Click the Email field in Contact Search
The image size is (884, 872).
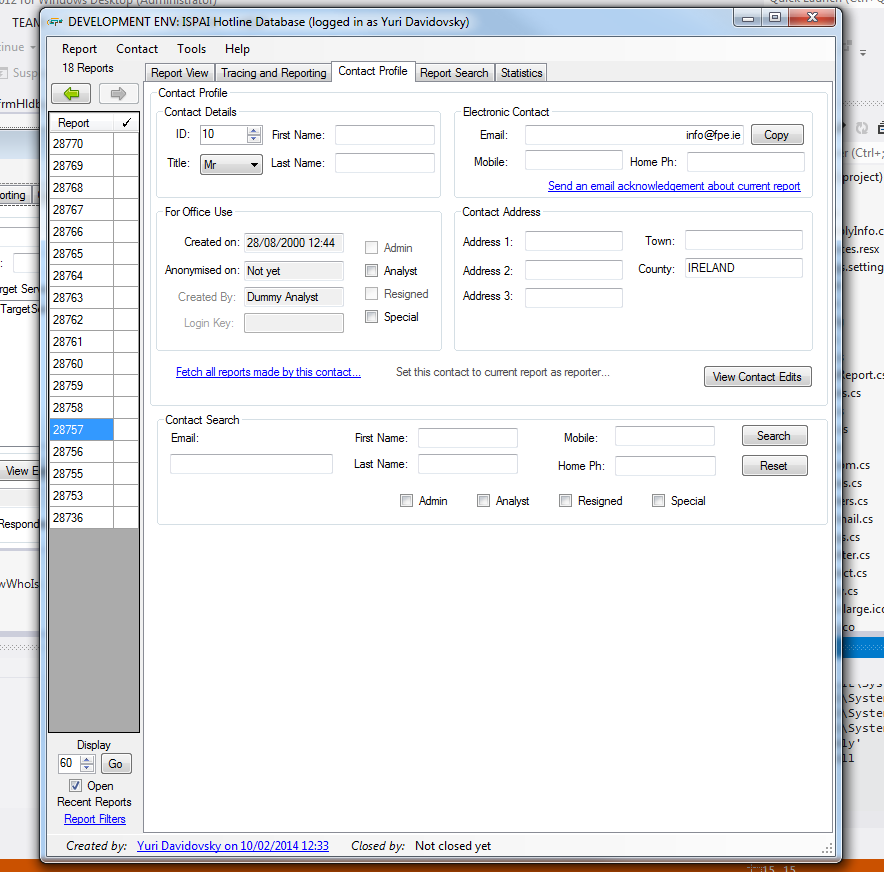pyautogui.click(x=251, y=464)
